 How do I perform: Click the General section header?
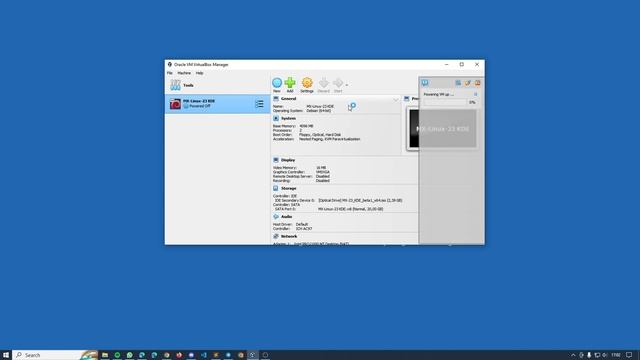coord(288,99)
